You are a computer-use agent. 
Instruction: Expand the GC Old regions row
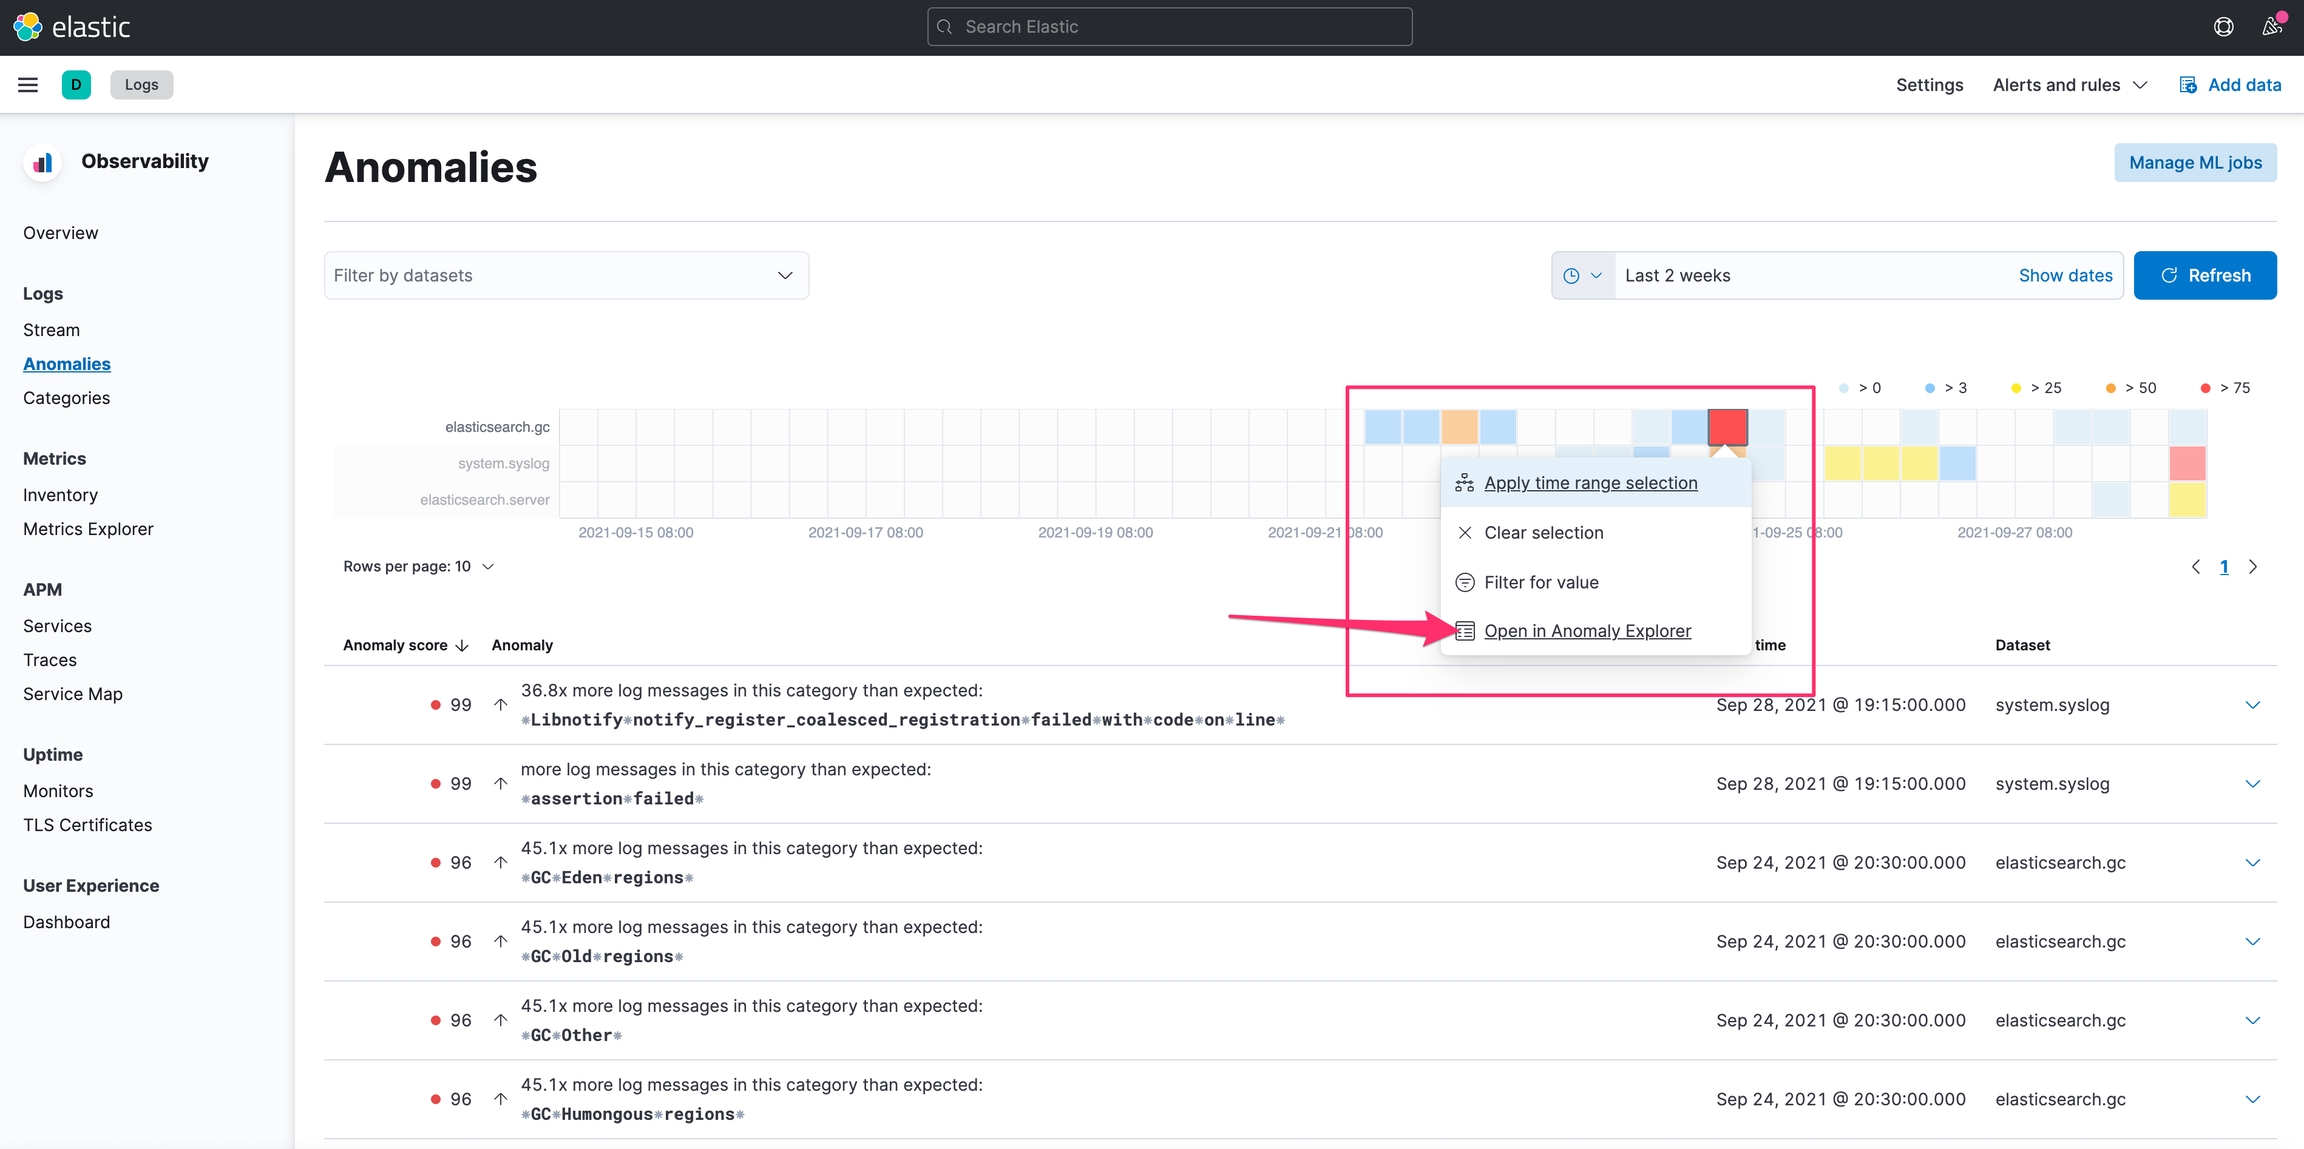(2252, 942)
